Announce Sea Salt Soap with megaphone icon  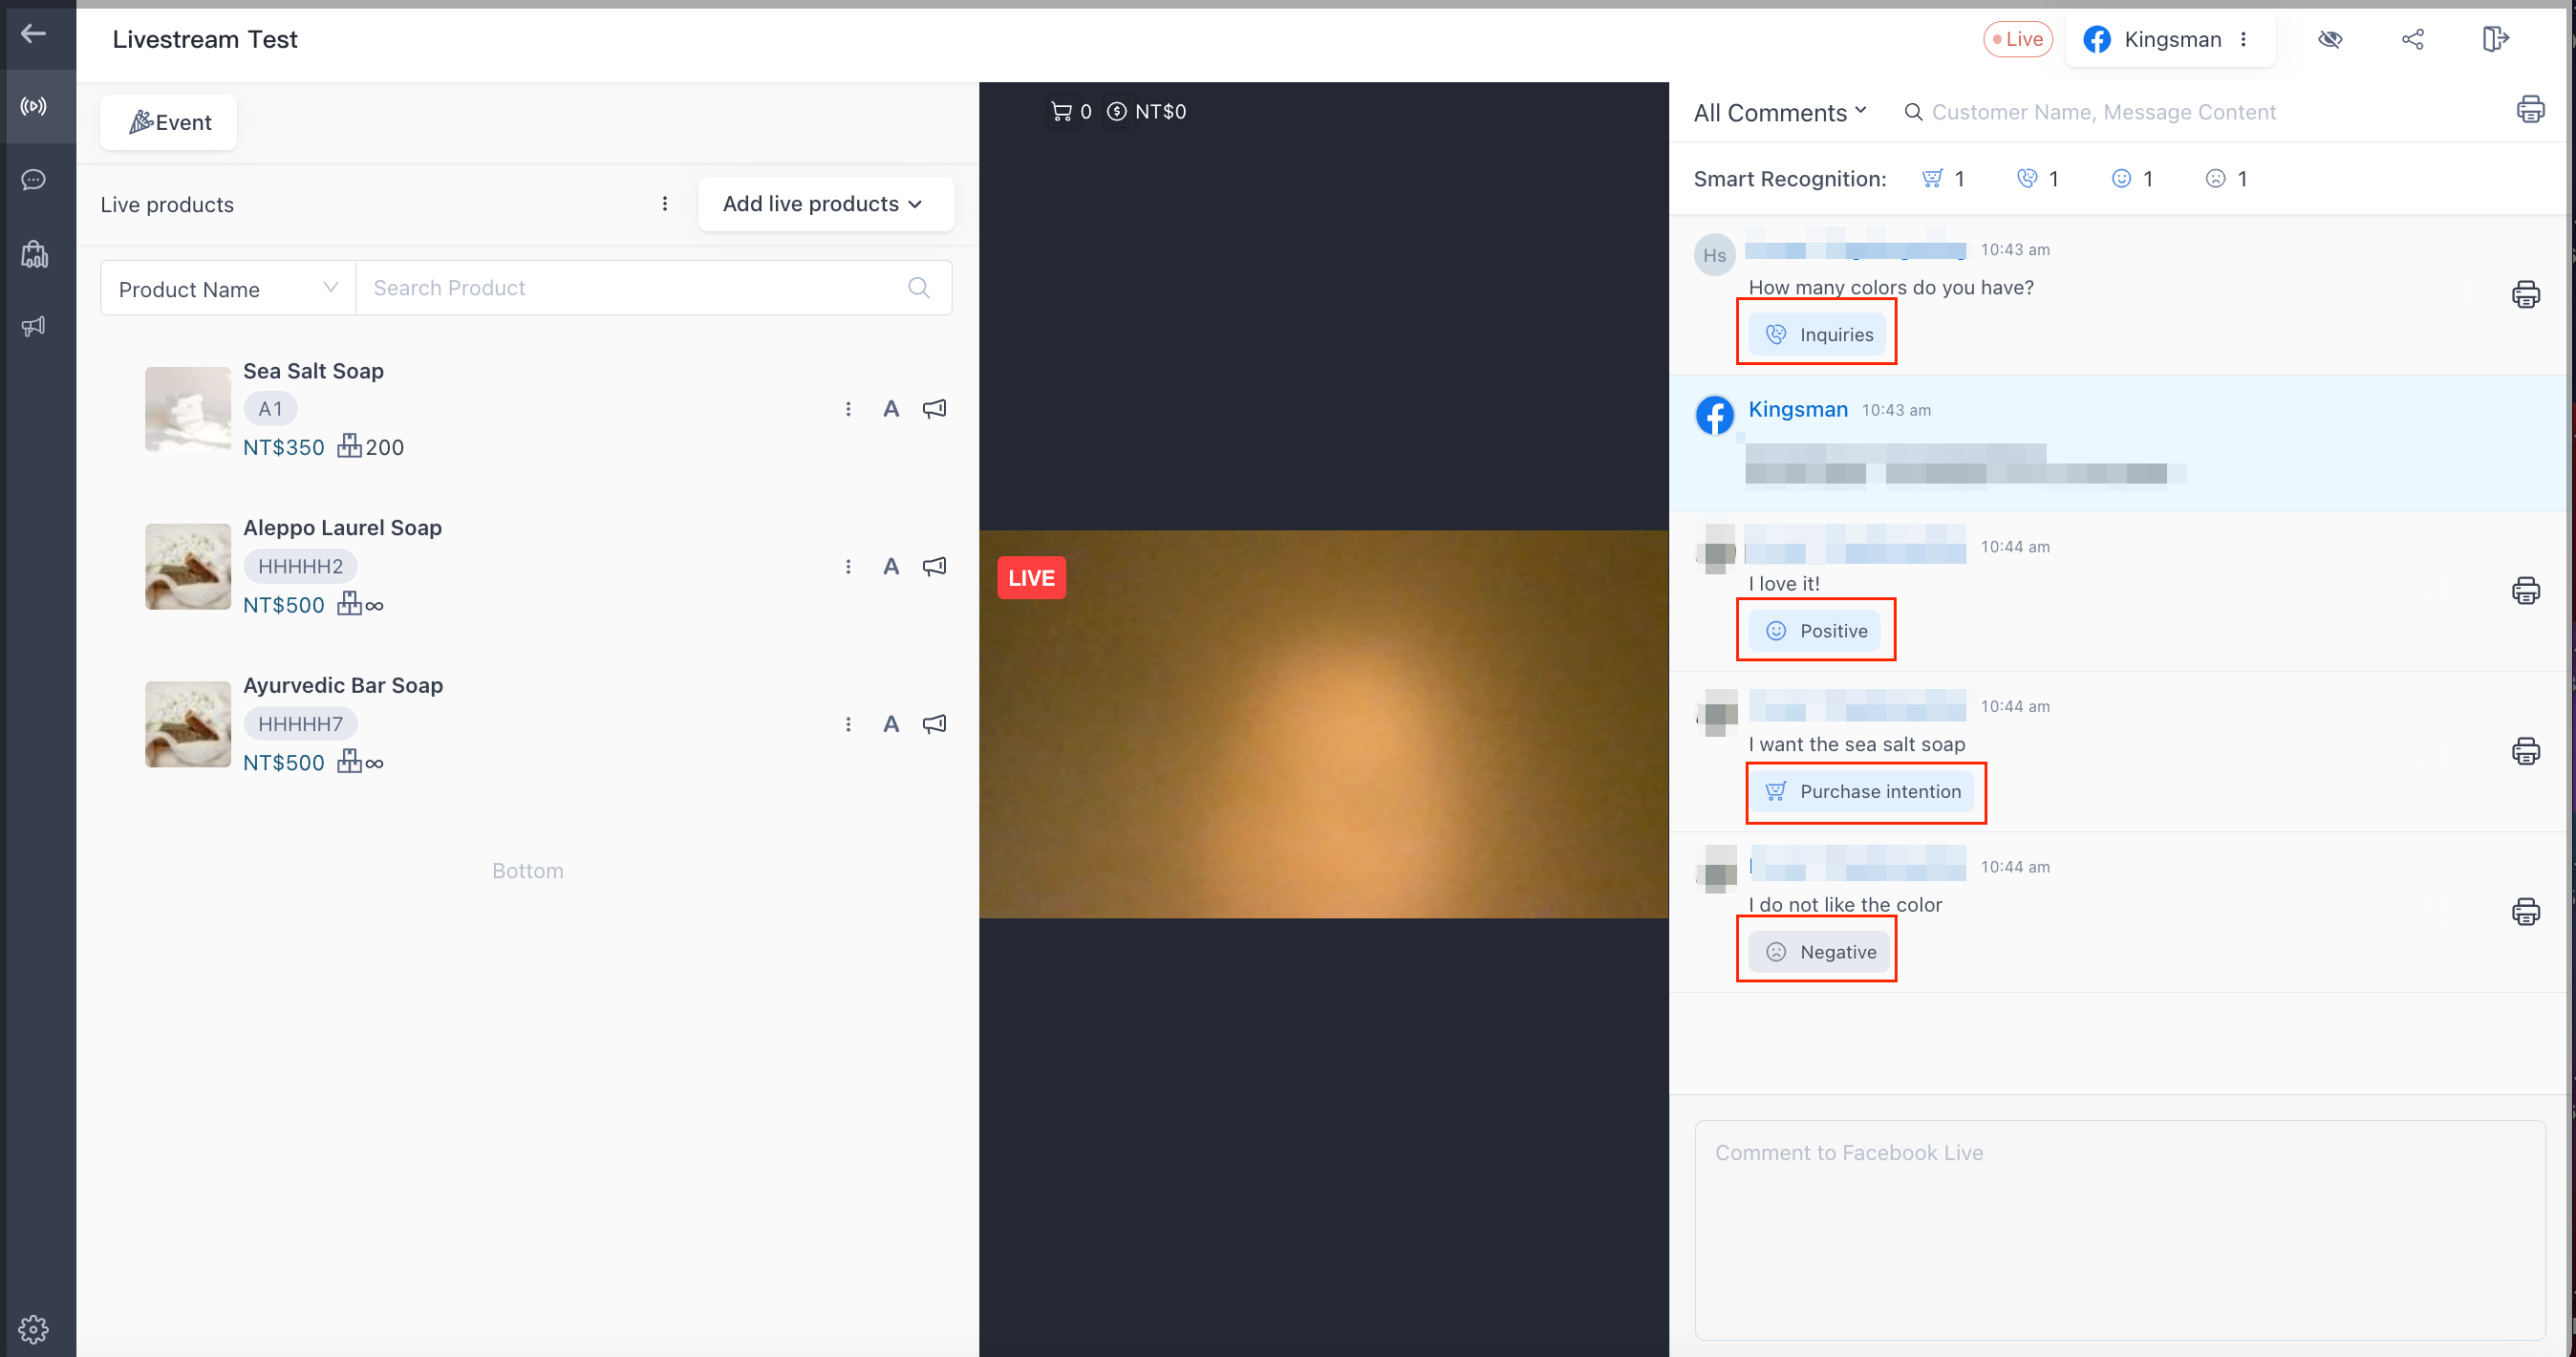point(934,408)
